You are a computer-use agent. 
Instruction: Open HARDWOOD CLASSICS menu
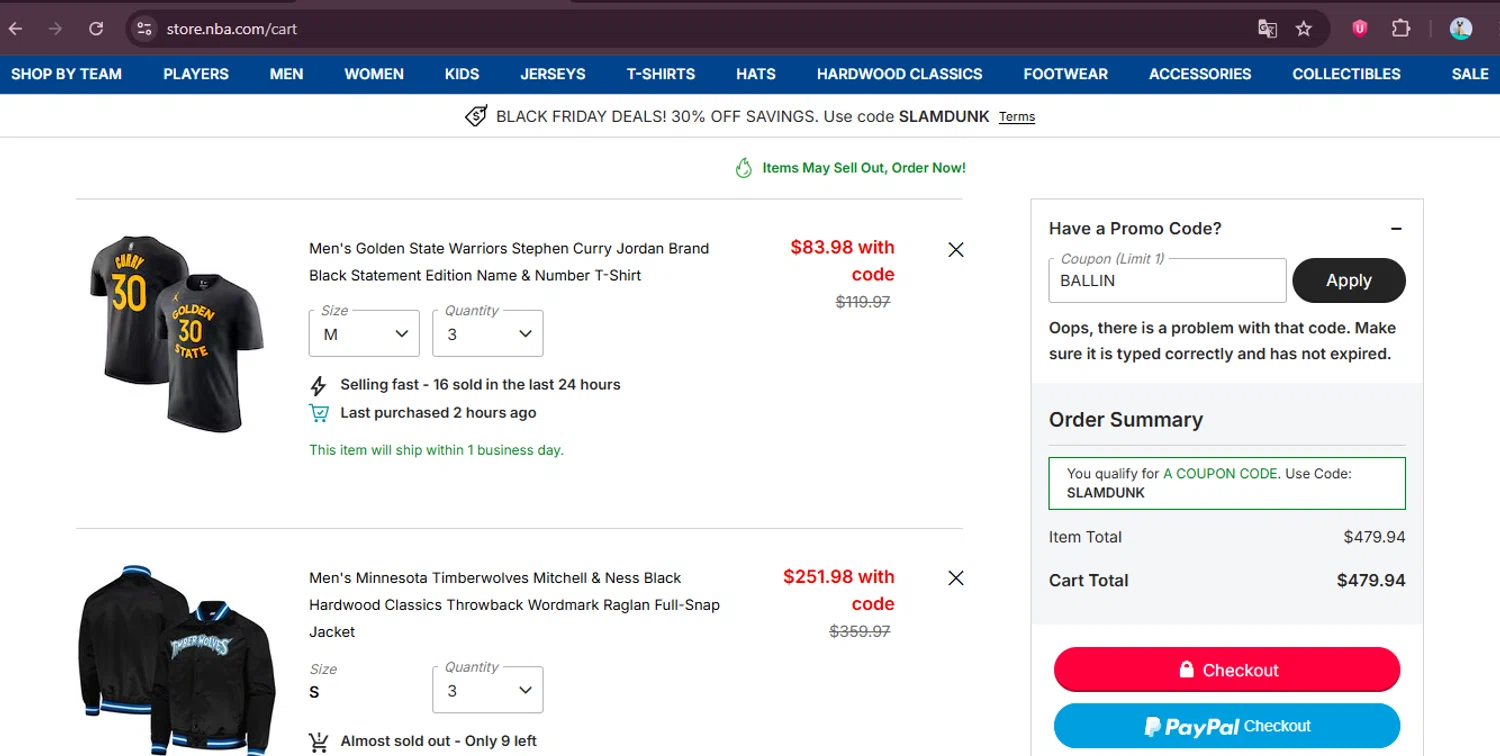900,74
